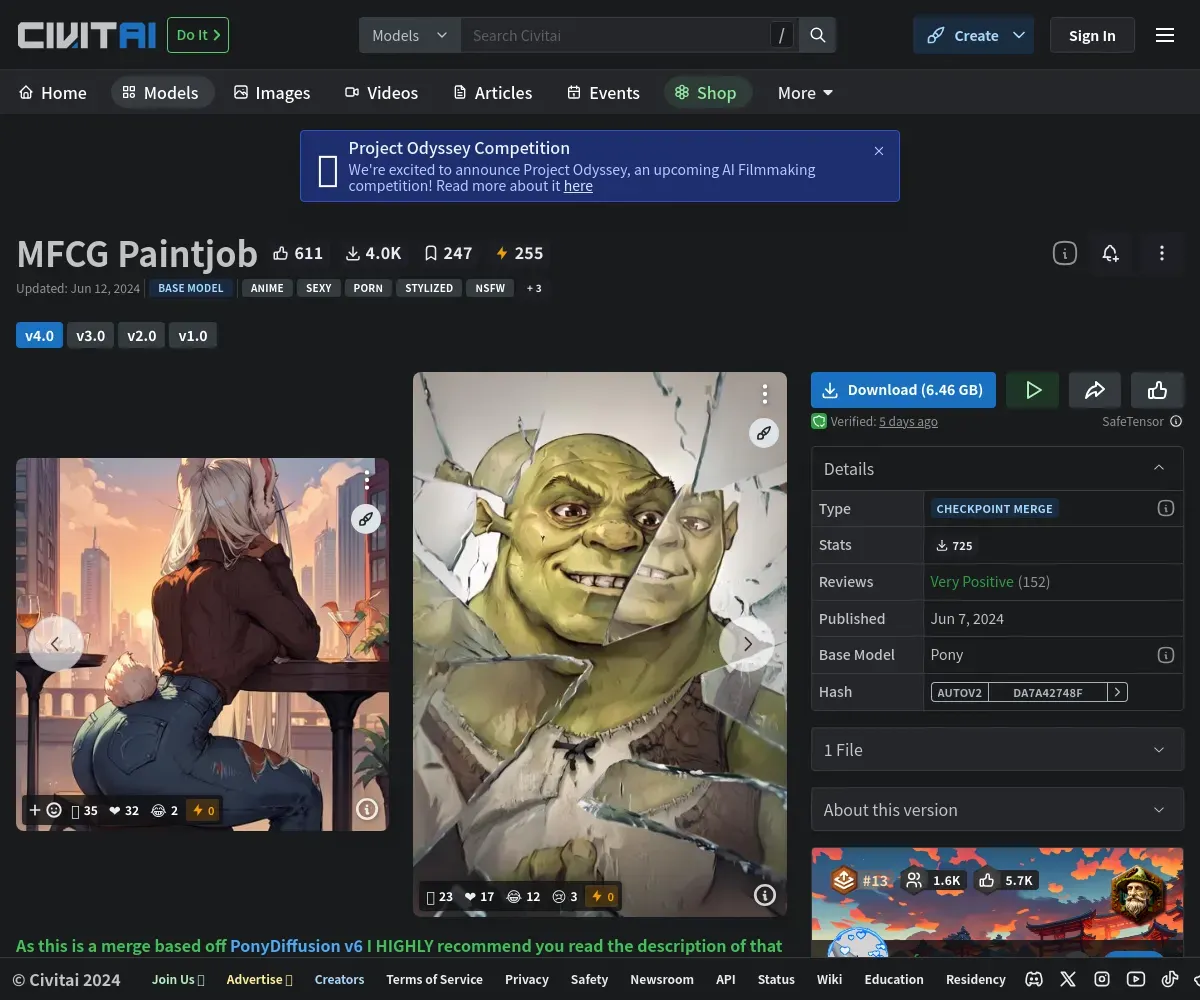Select version v1.0
1200x1000 pixels.
pos(193,335)
